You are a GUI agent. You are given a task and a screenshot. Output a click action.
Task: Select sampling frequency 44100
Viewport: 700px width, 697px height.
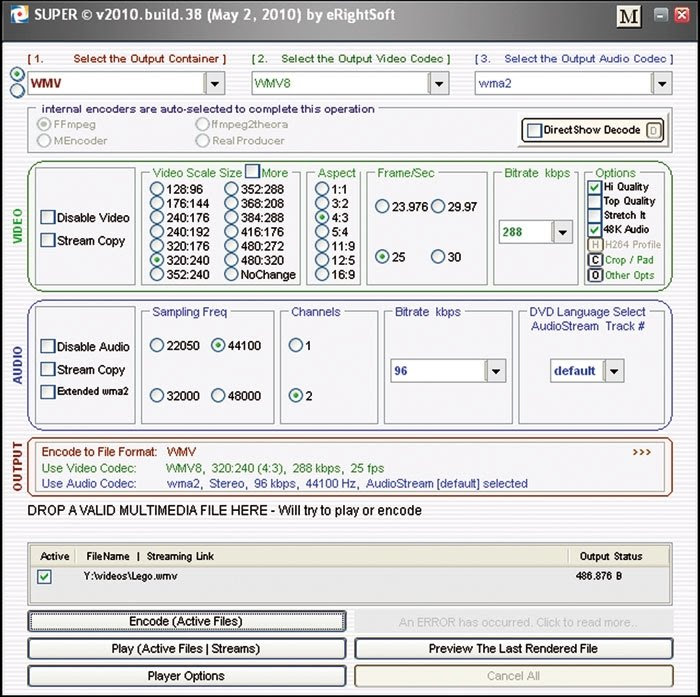pos(218,345)
